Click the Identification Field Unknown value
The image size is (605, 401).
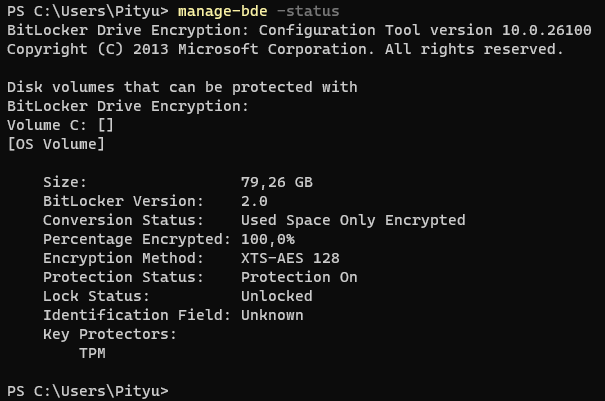click(x=272, y=315)
